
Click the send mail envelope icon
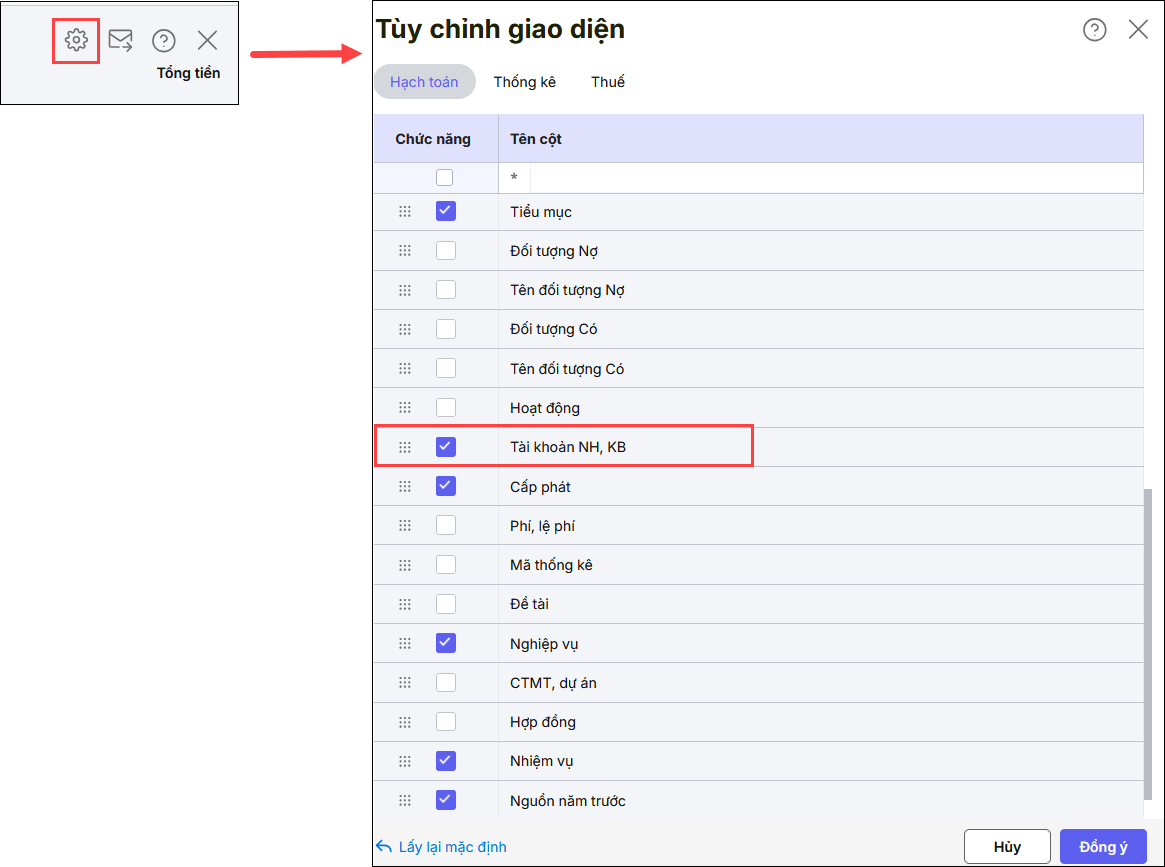120,40
